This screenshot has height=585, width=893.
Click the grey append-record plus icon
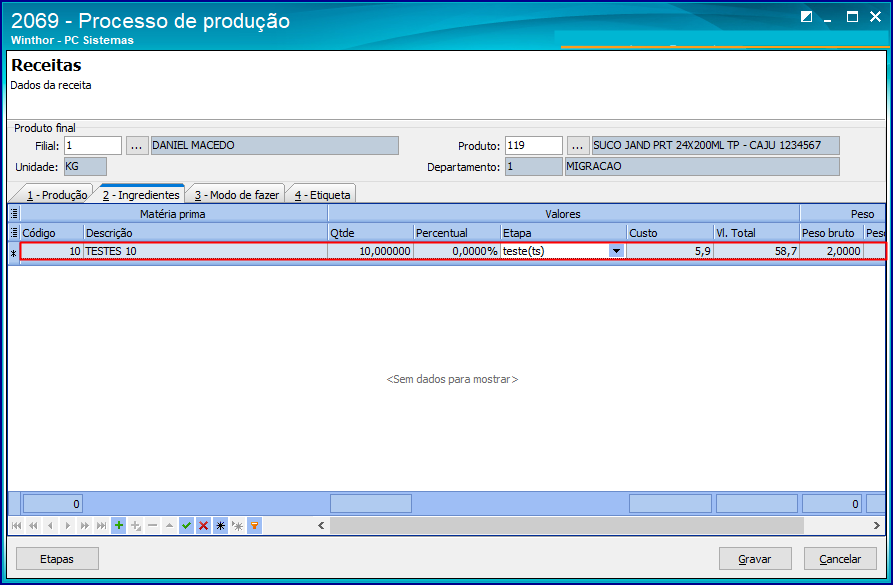[x=136, y=525]
